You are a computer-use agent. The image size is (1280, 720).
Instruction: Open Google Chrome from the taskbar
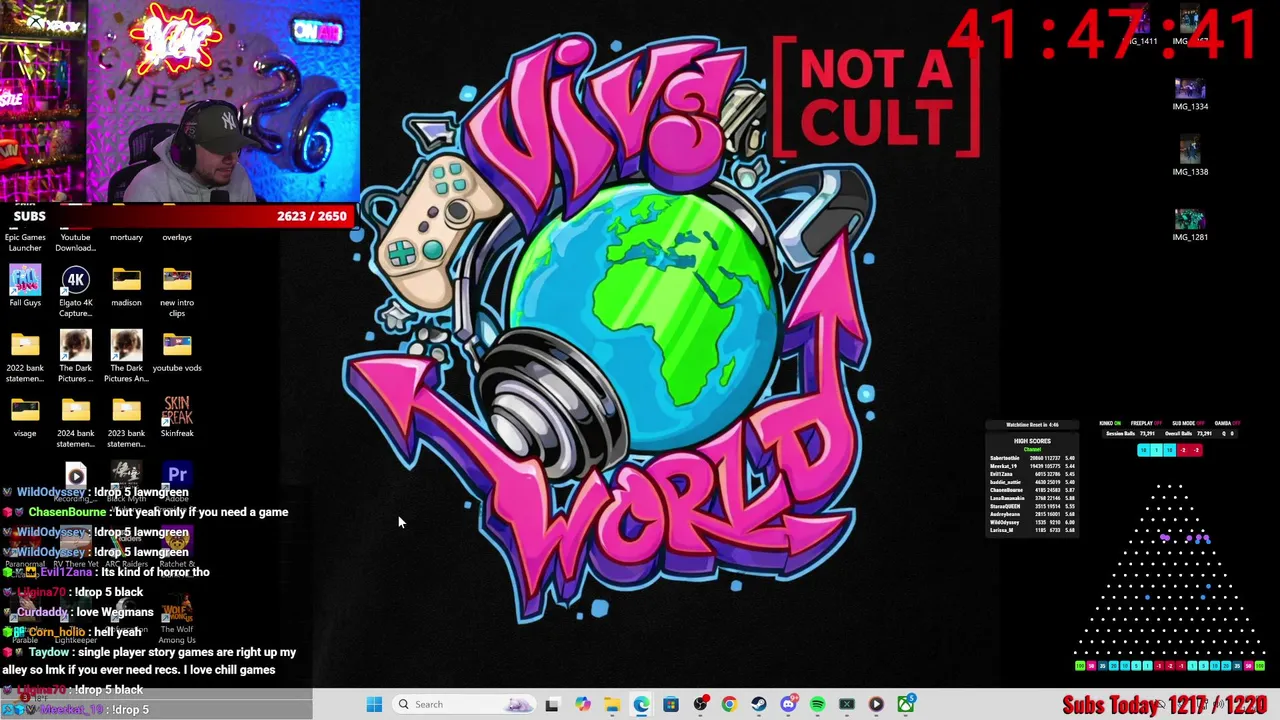(729, 704)
